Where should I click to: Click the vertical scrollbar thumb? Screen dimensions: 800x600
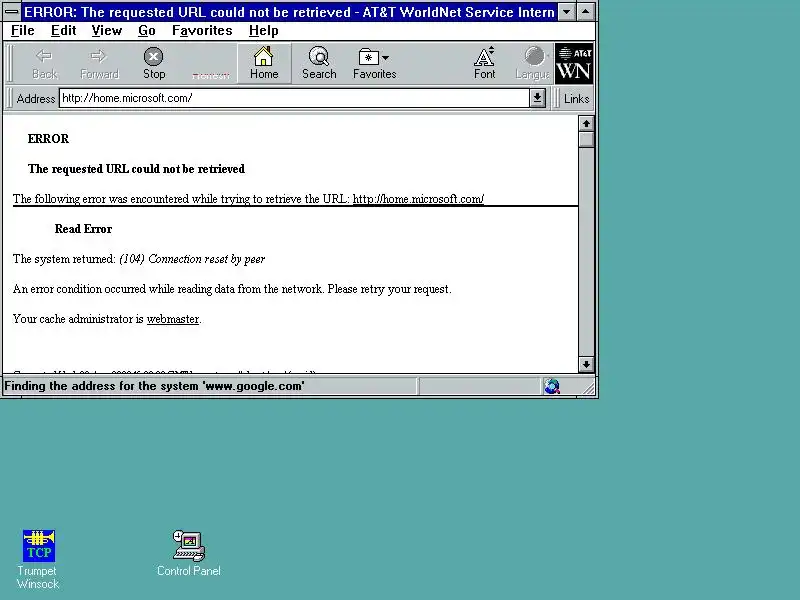click(586, 139)
